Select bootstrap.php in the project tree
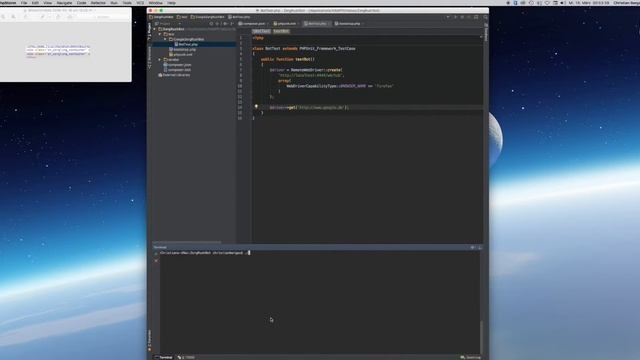 (184, 49)
